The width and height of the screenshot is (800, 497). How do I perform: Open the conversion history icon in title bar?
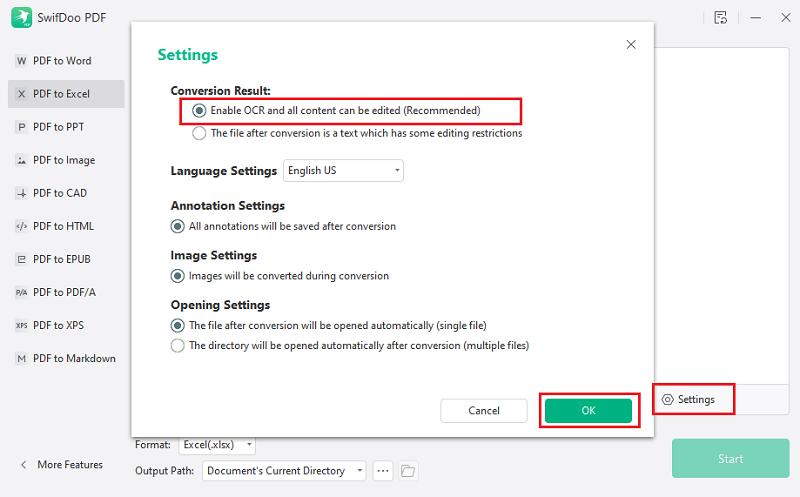pos(720,17)
